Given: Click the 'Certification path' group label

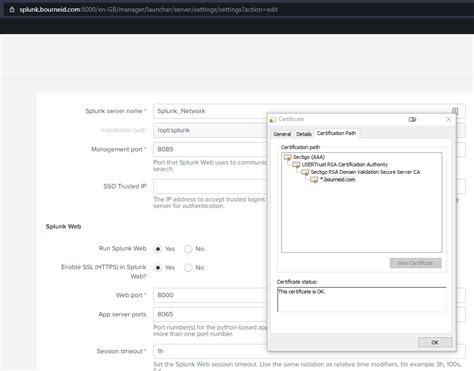Looking at the screenshot, I should [x=300, y=147].
